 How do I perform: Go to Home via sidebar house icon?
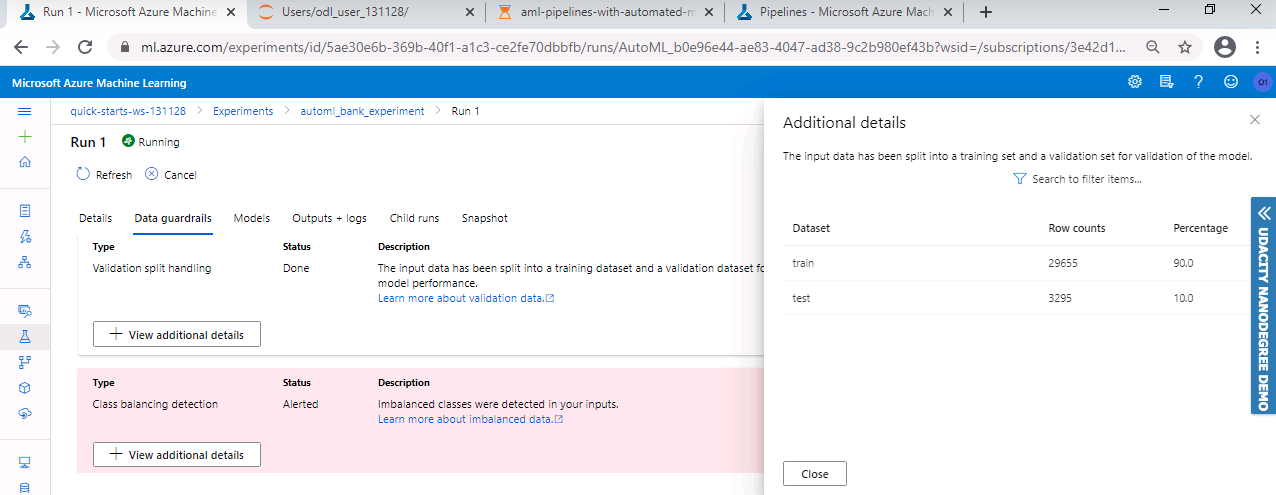tap(25, 162)
